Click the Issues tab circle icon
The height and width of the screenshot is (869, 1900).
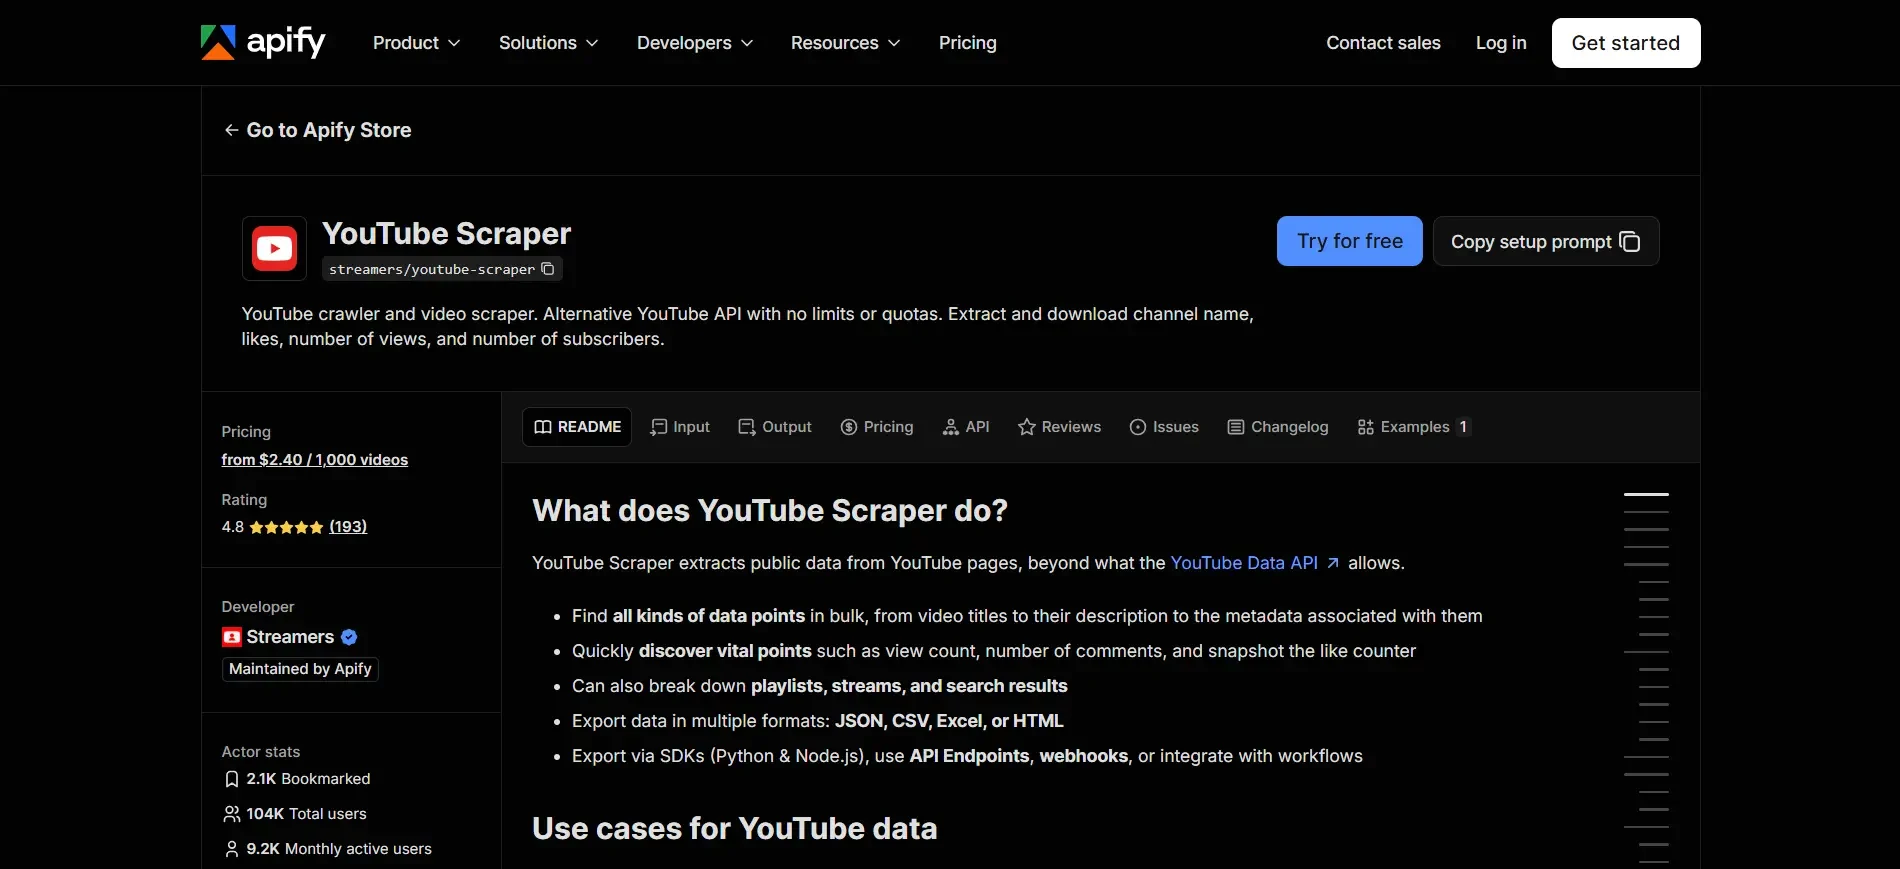click(1138, 427)
